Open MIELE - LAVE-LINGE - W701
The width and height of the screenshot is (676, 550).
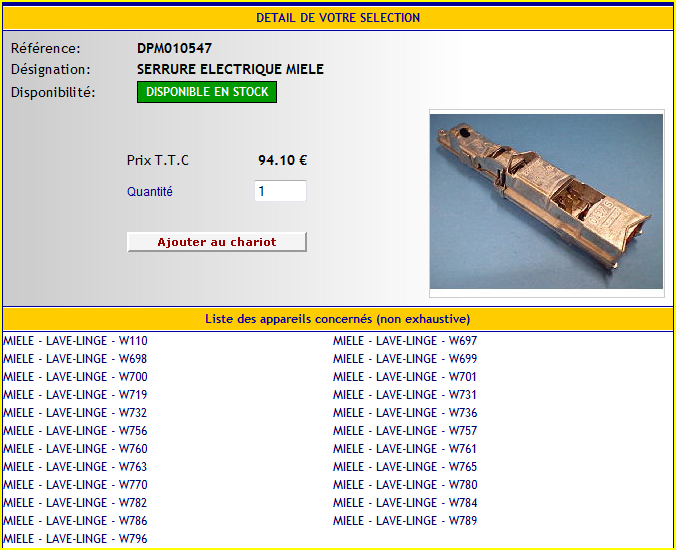pyautogui.click(x=404, y=377)
